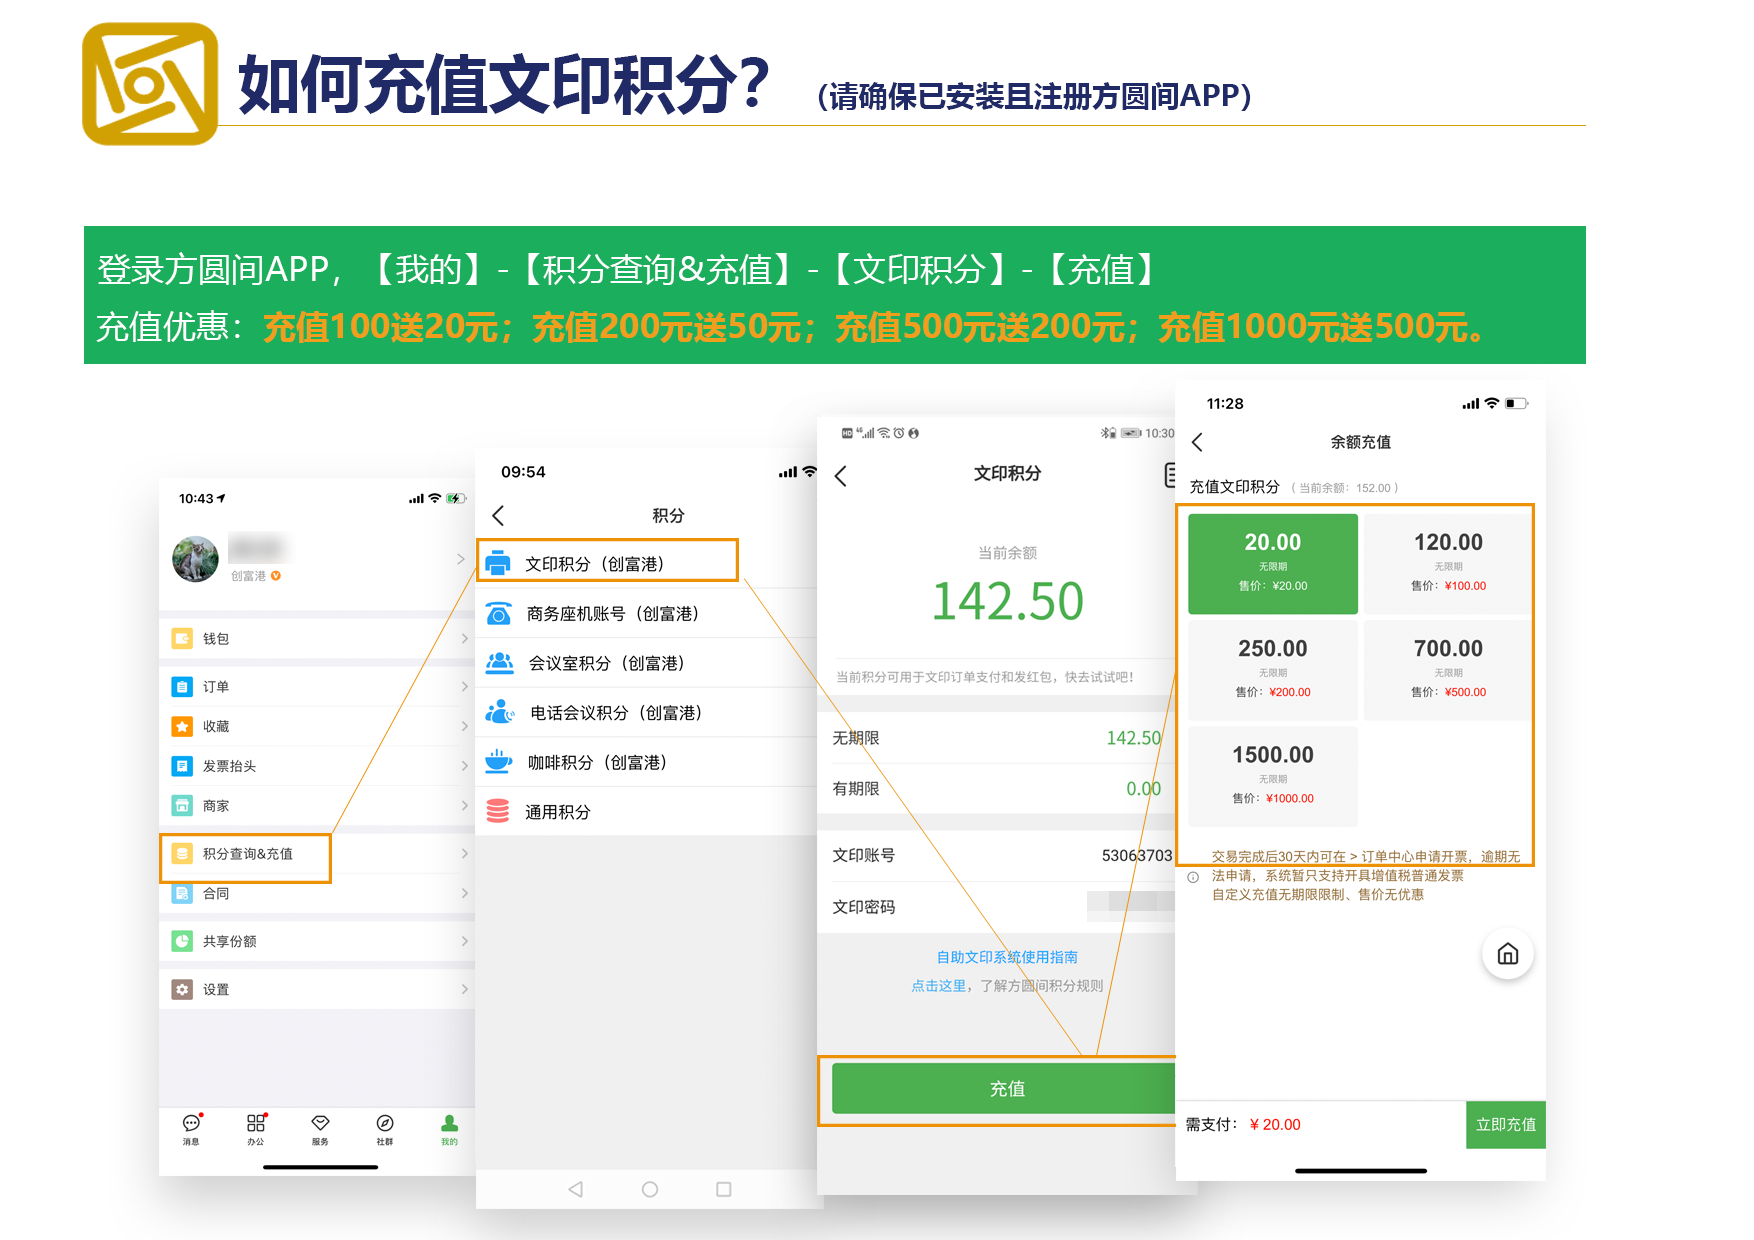Select the 通用积分 stacked-coins icon
This screenshot has height=1240, width=1754.
497,810
